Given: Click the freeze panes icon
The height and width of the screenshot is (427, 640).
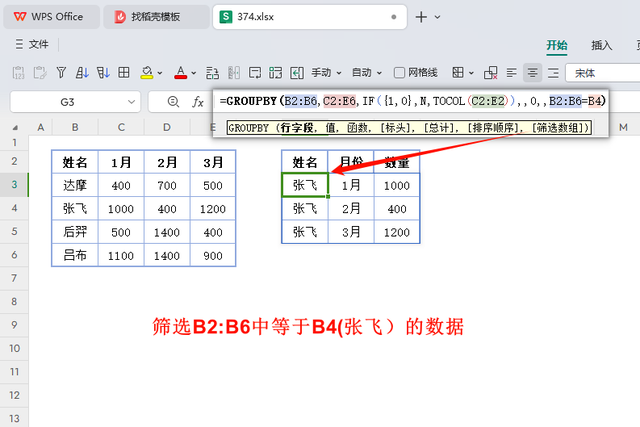Looking at the screenshot, I should pyautogui.click(x=297, y=73).
